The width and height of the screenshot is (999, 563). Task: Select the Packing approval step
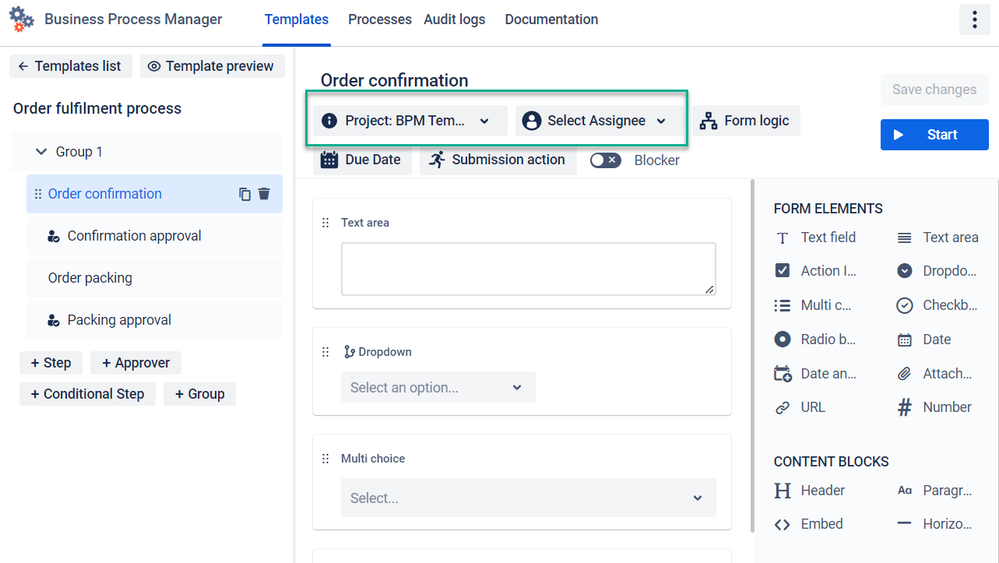(154, 320)
